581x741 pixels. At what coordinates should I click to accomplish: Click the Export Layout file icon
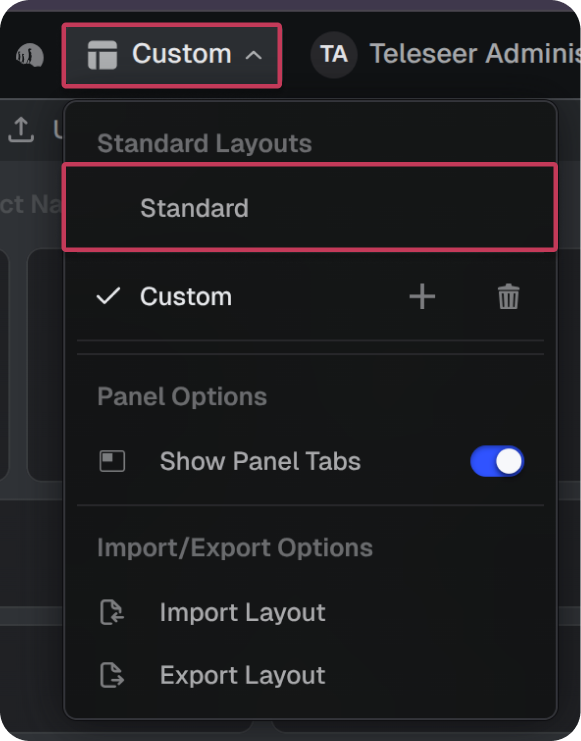(112, 675)
